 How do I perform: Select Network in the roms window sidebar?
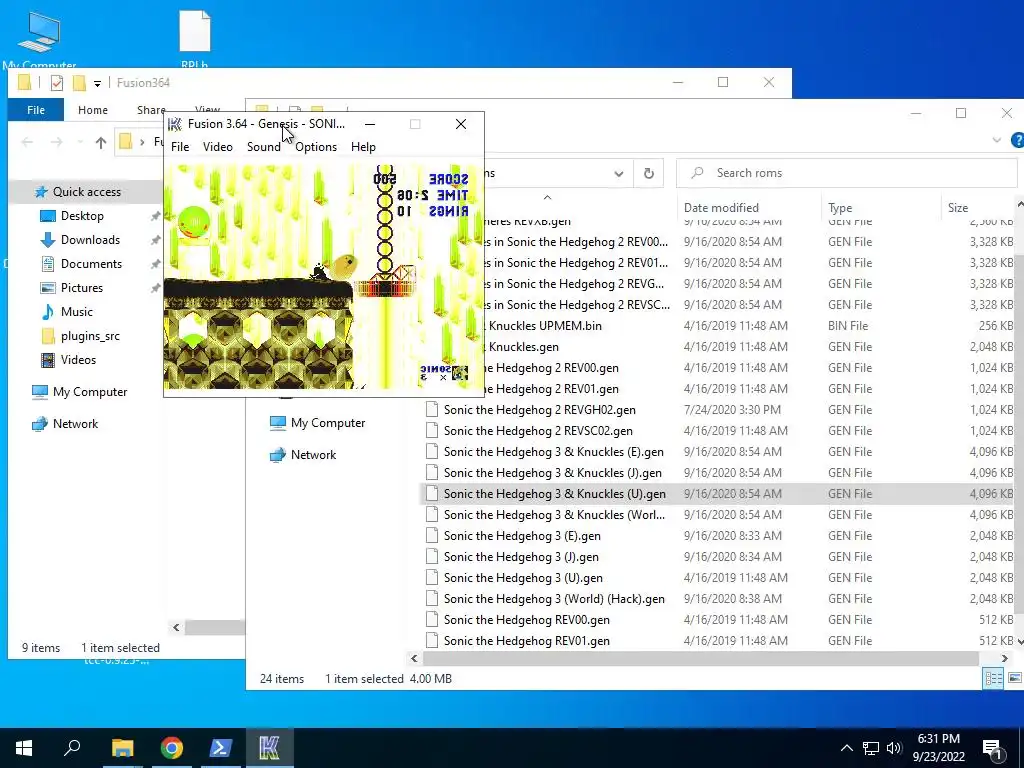pos(313,455)
